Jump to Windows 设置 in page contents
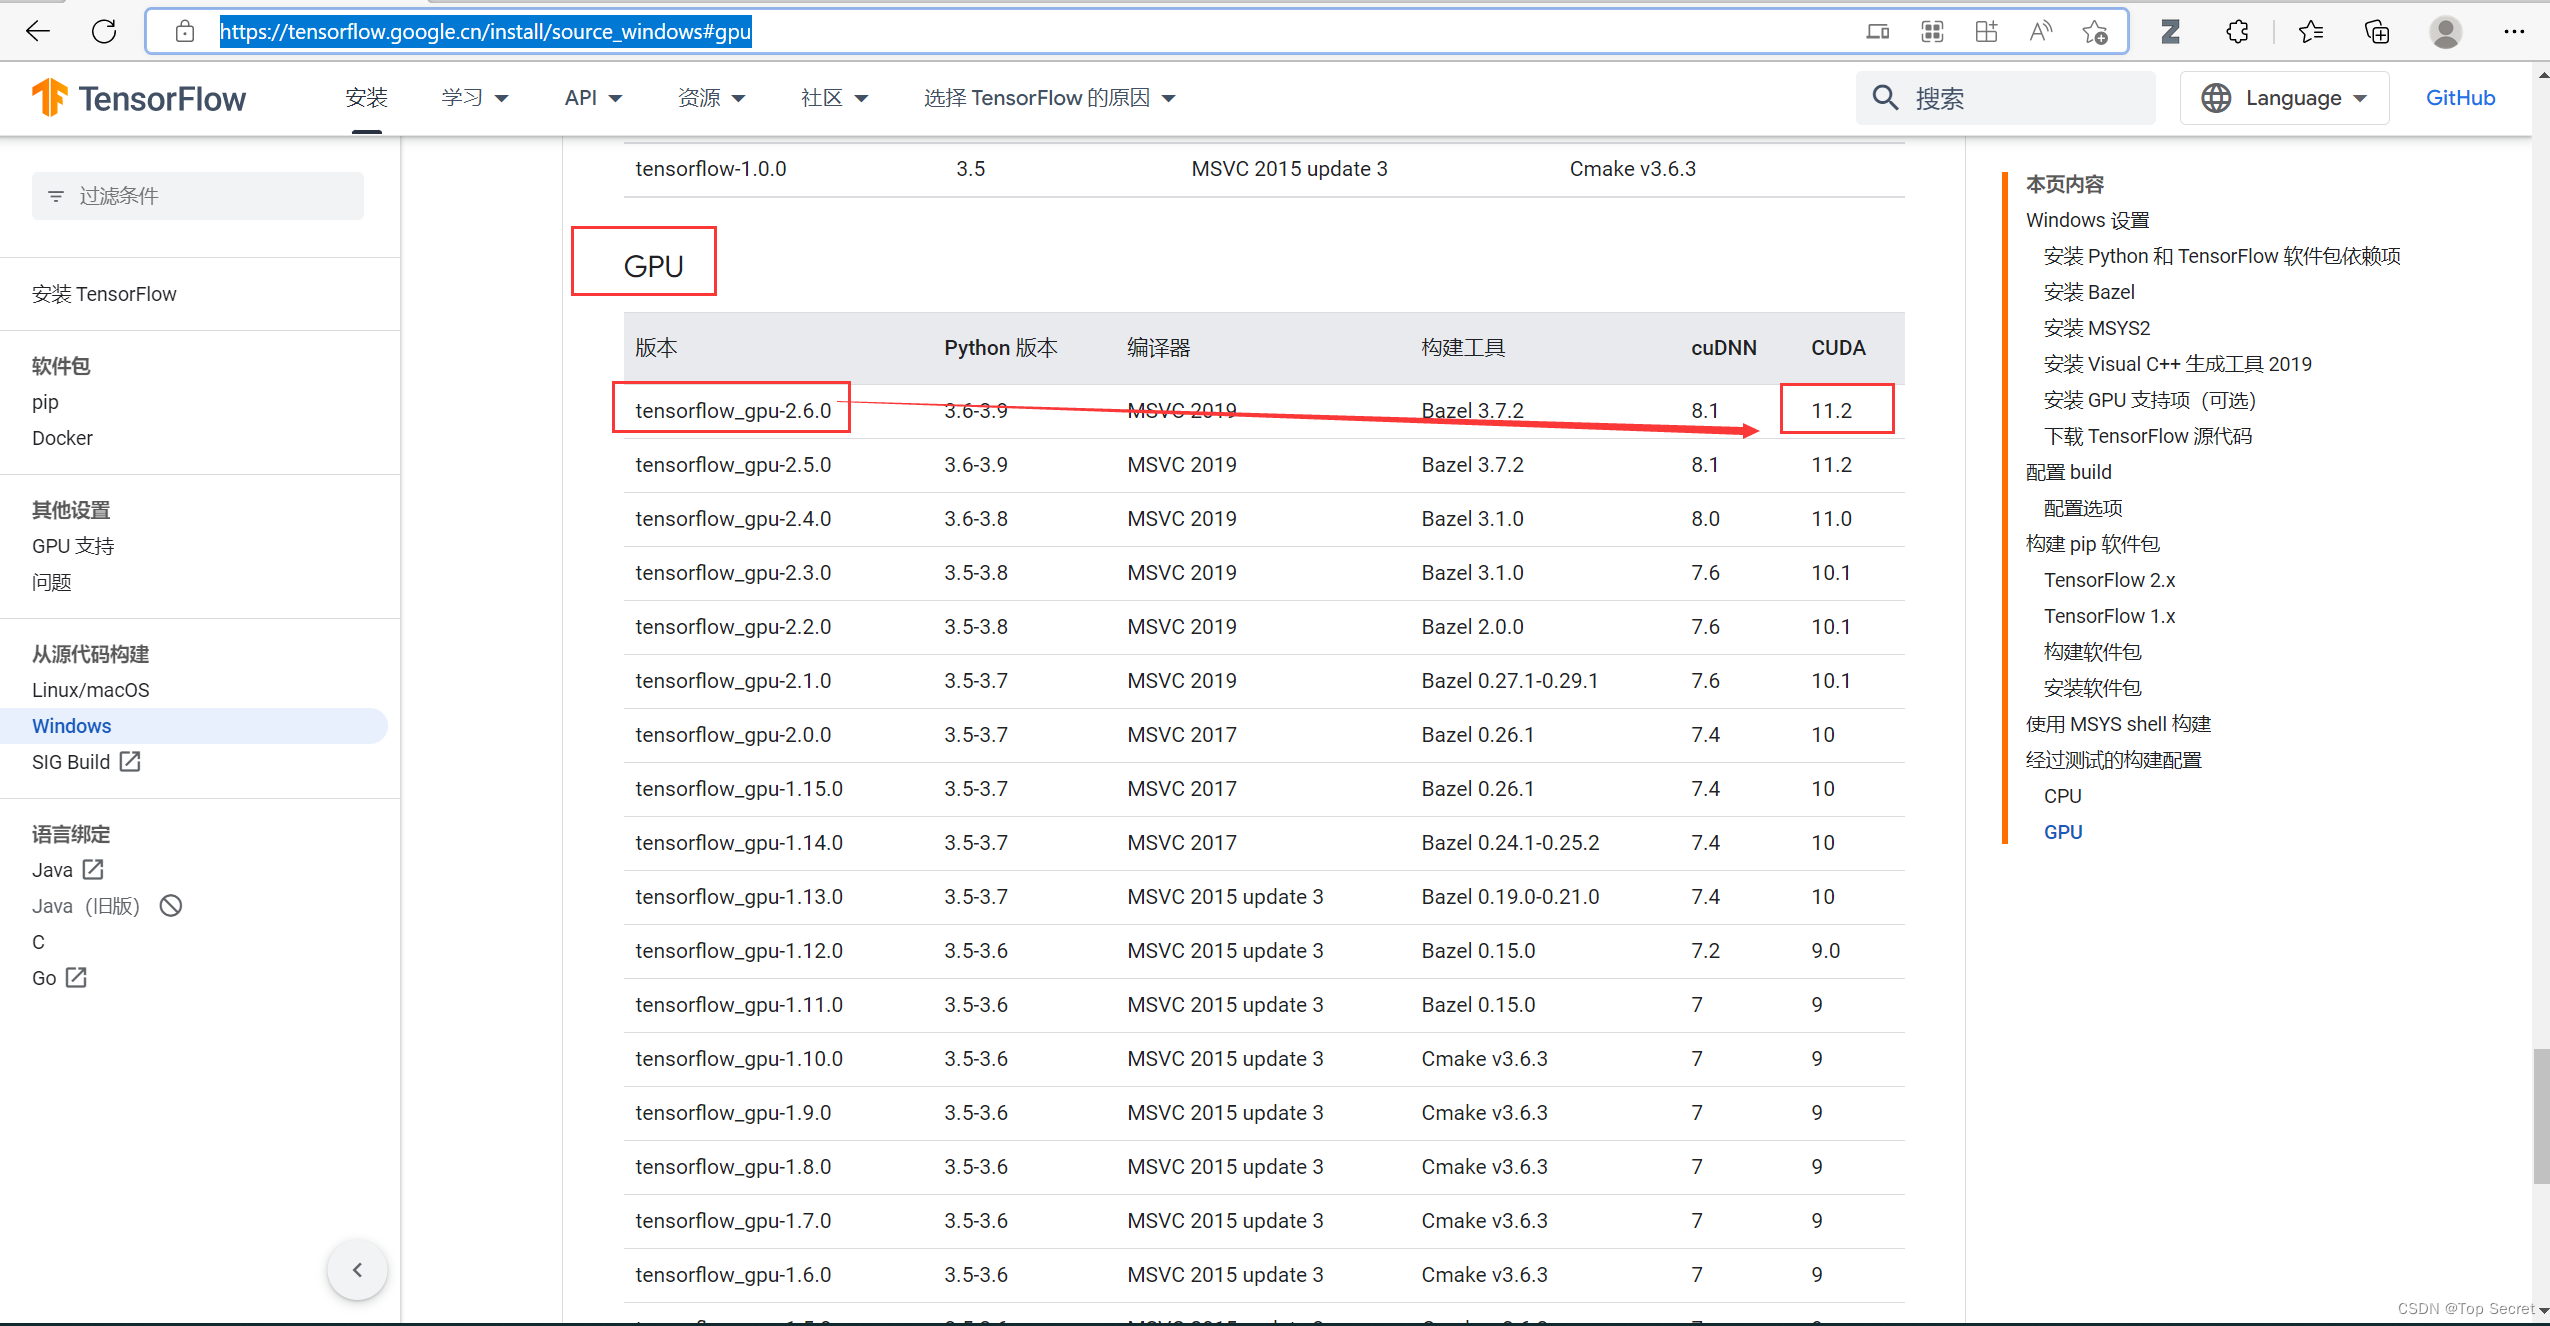The height and width of the screenshot is (1326, 2550). (2087, 220)
